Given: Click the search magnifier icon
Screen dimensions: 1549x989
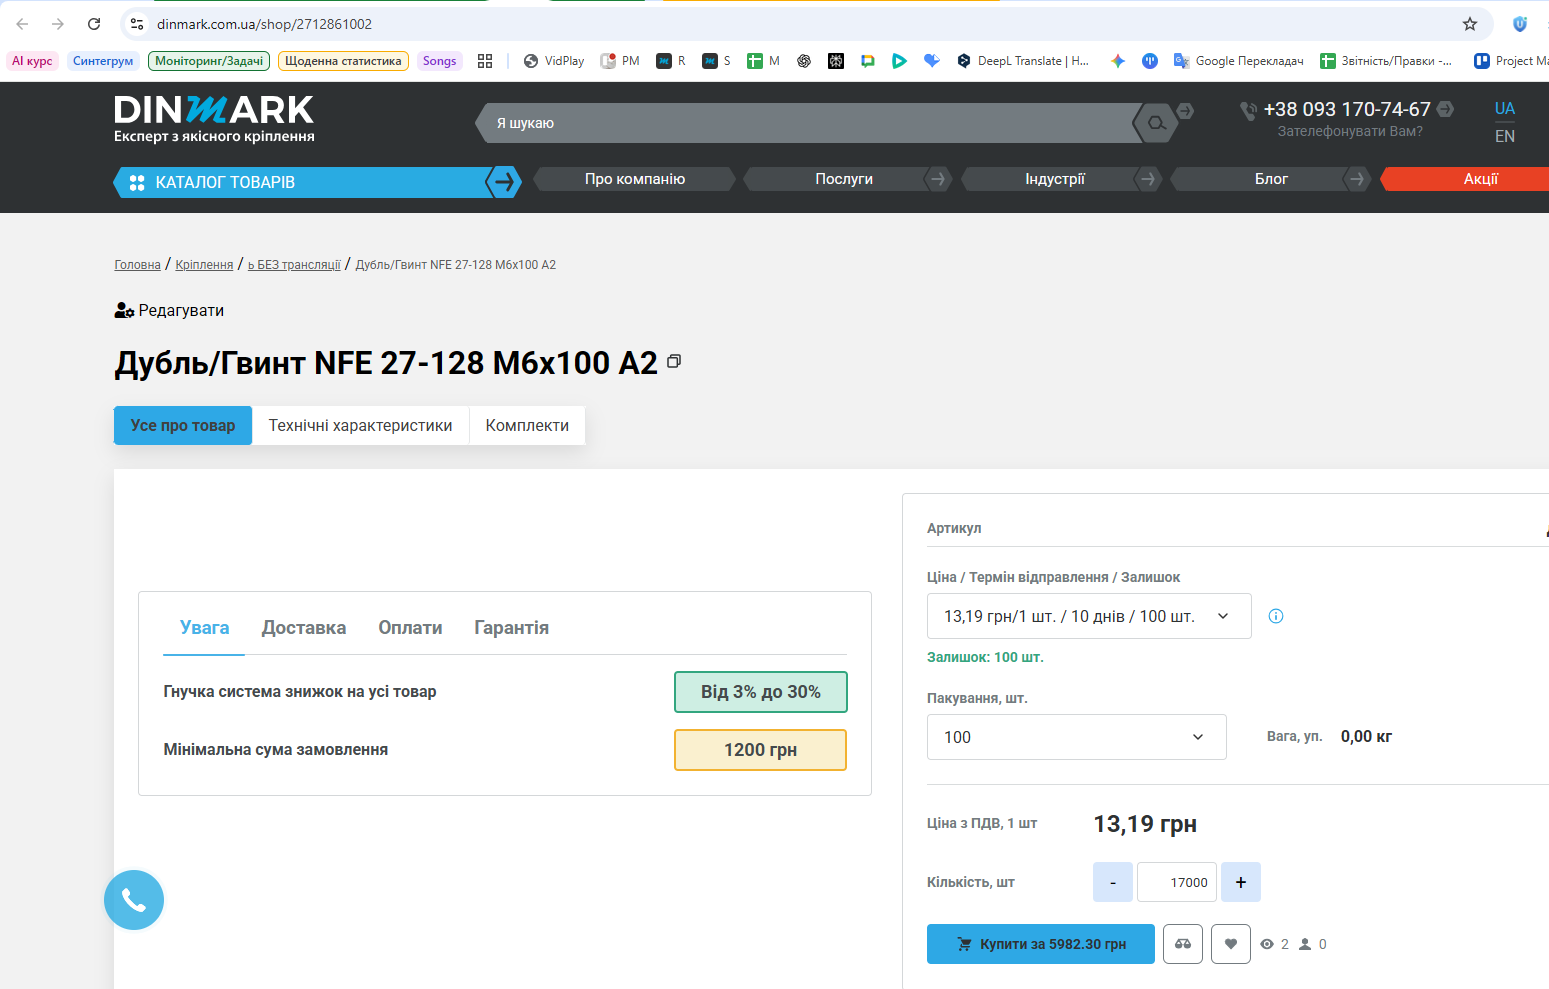Looking at the screenshot, I should click(1156, 123).
